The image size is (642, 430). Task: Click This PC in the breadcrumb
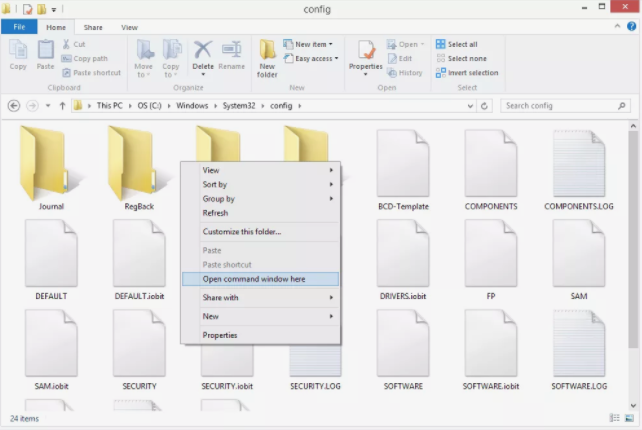[x=110, y=106]
